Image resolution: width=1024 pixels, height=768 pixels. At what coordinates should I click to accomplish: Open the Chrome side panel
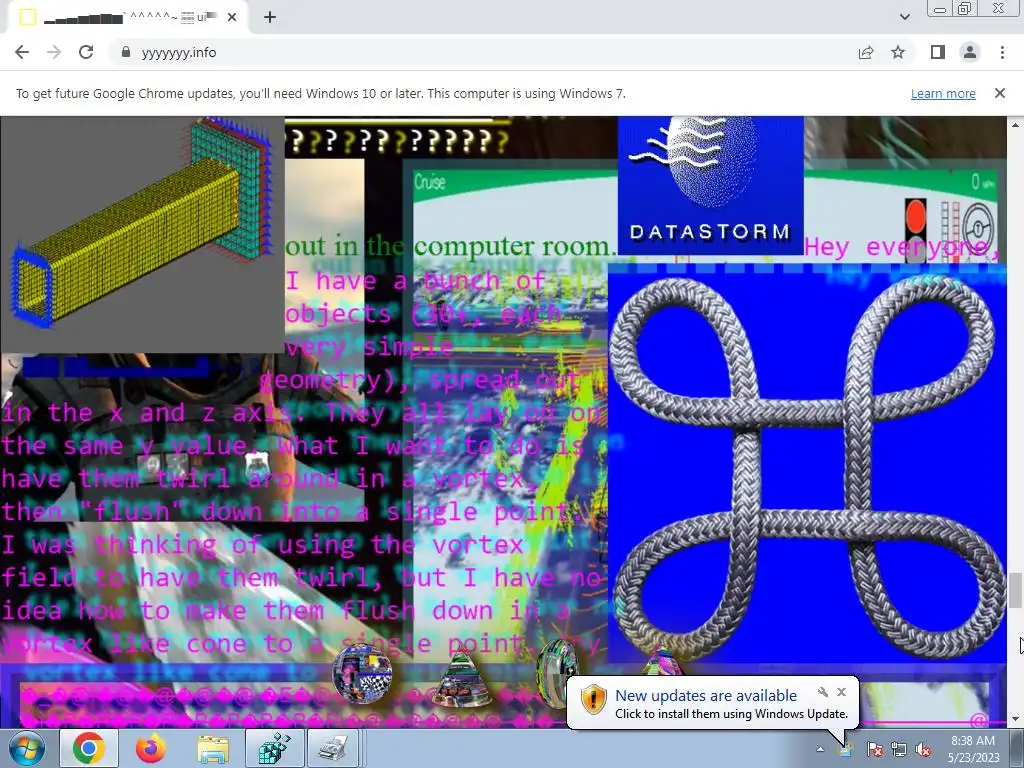point(938,52)
